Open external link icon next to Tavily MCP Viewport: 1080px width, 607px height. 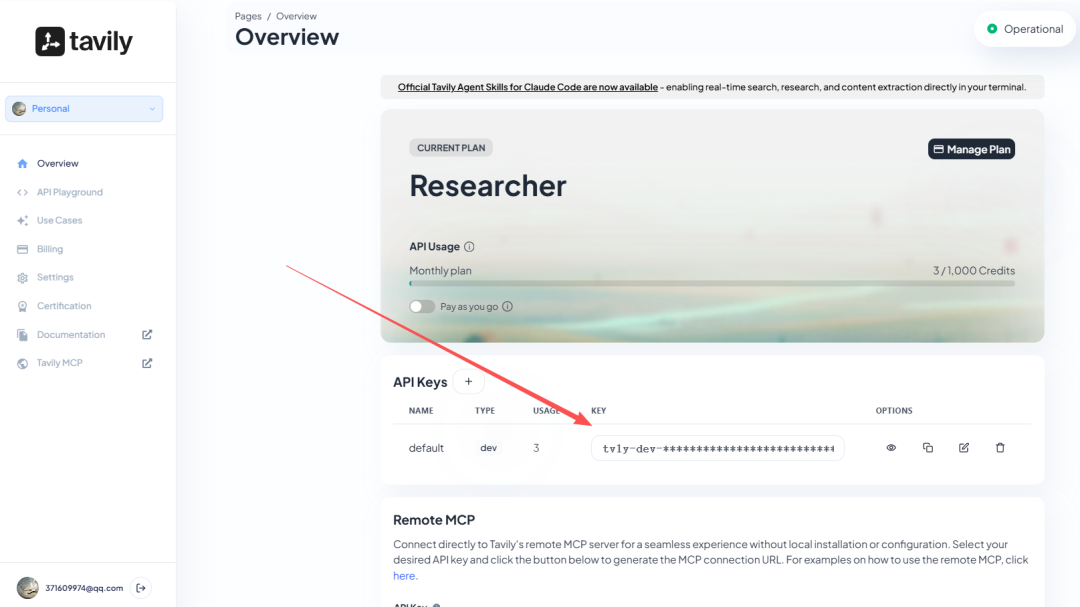pyautogui.click(x=147, y=363)
